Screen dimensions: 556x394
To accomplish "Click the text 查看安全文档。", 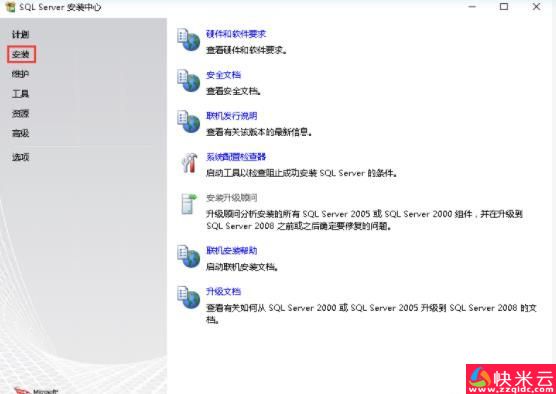I will (234, 91).
